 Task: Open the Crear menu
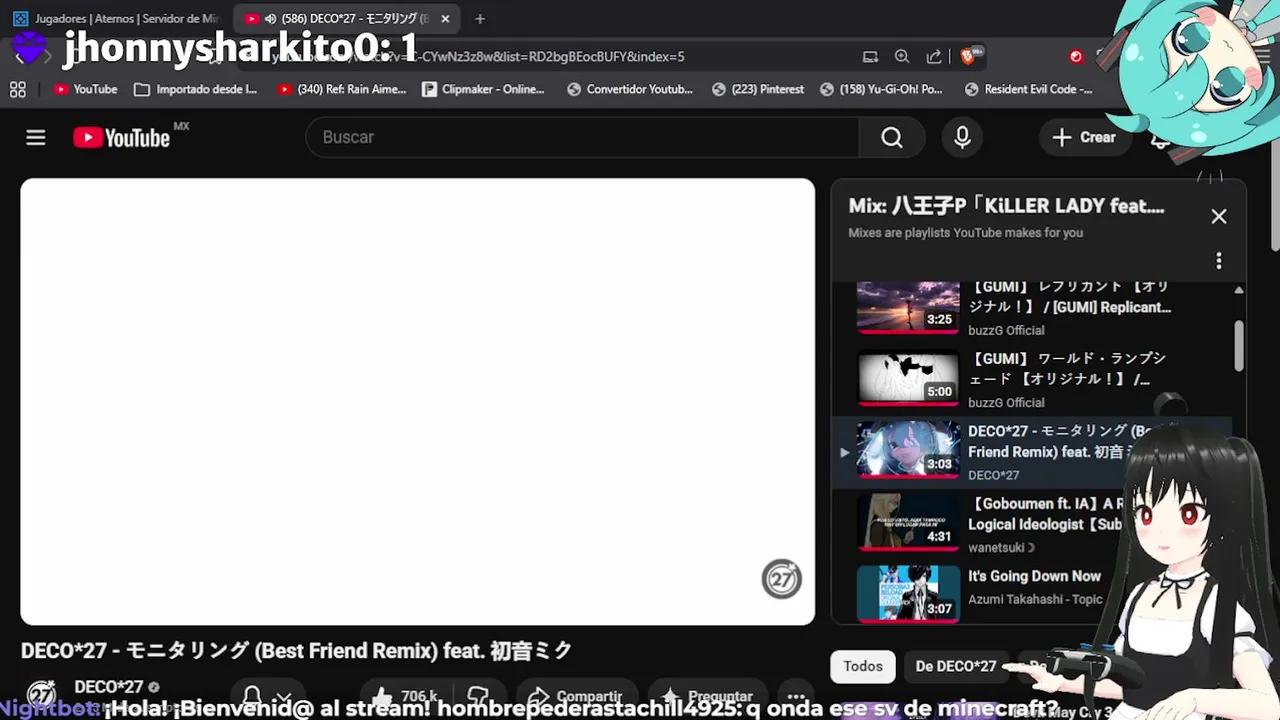point(1084,137)
